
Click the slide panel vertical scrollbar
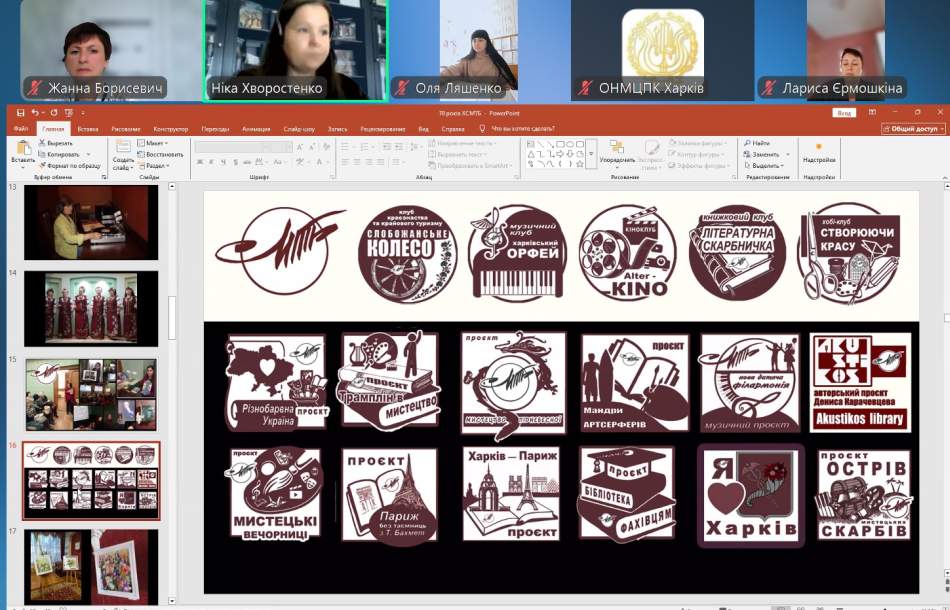pyautogui.click(x=170, y=320)
